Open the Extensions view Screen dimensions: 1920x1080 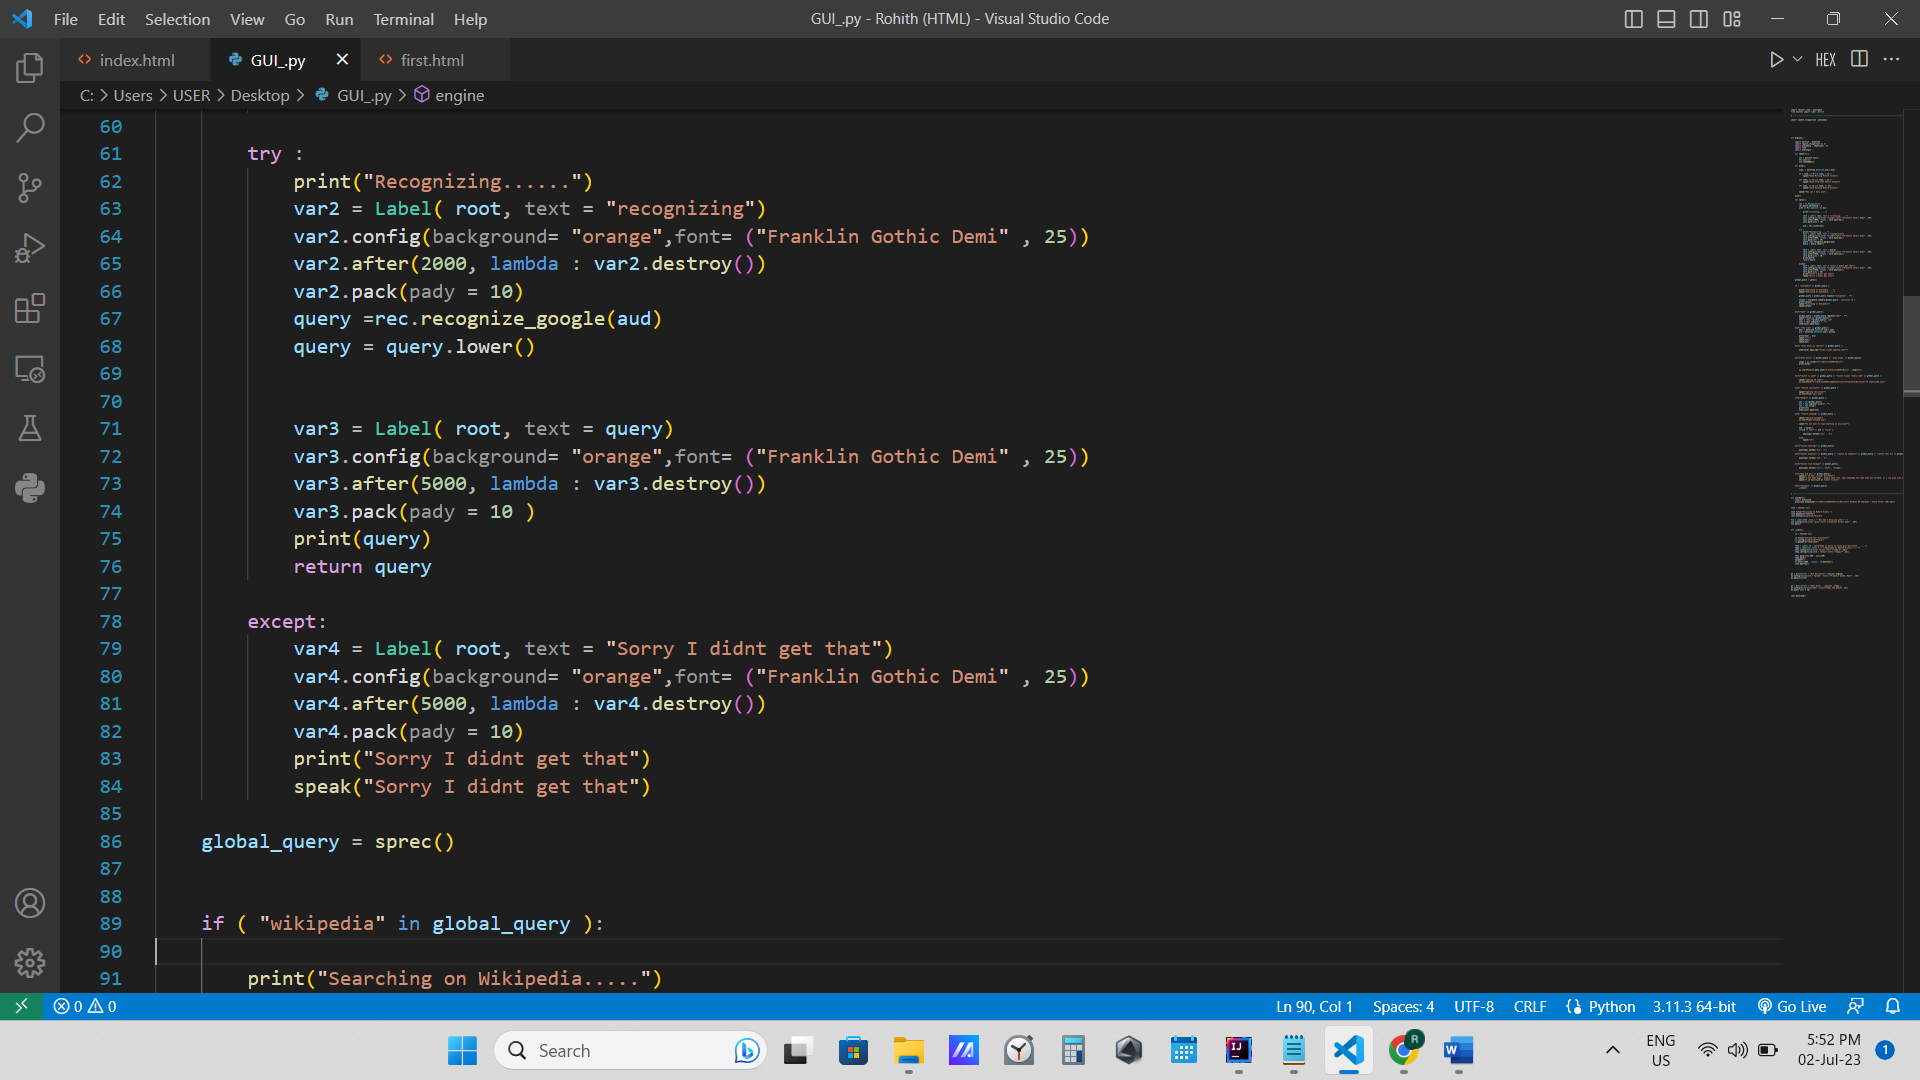[30, 308]
